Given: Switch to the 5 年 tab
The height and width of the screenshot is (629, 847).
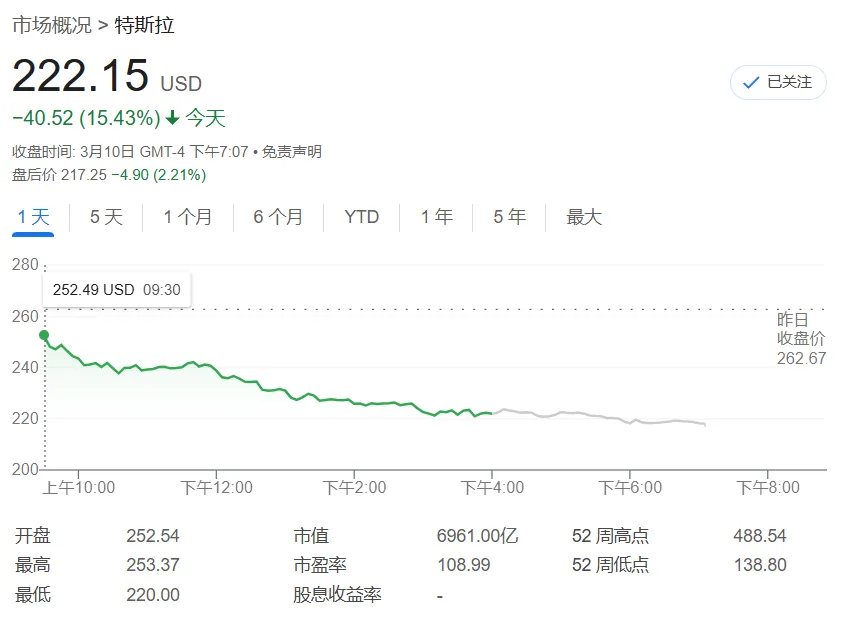Looking at the screenshot, I should [509, 217].
